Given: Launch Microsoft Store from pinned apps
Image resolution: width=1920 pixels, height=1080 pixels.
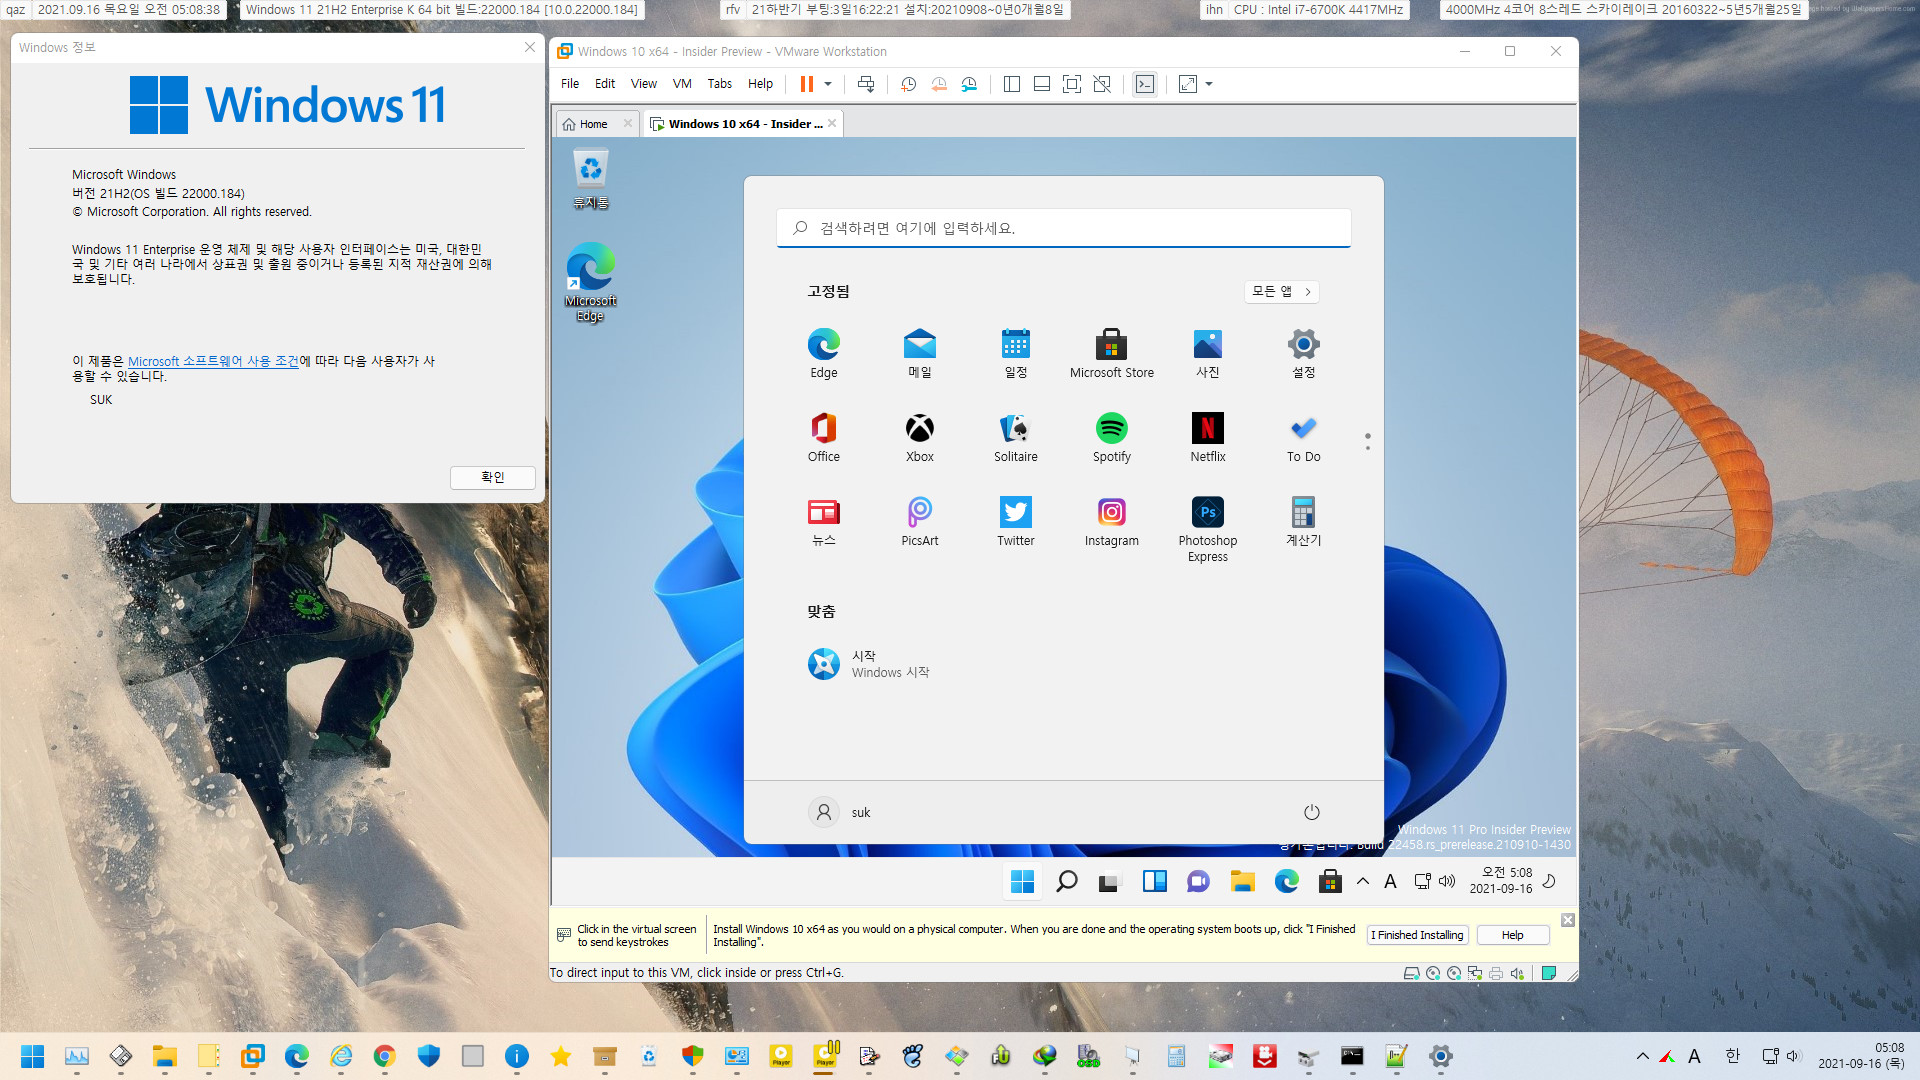Looking at the screenshot, I should point(1112,353).
